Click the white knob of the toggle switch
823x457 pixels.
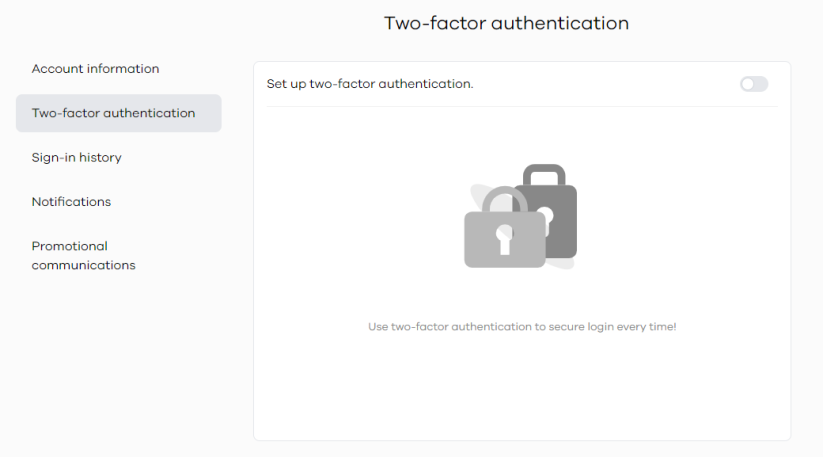[x=748, y=84]
